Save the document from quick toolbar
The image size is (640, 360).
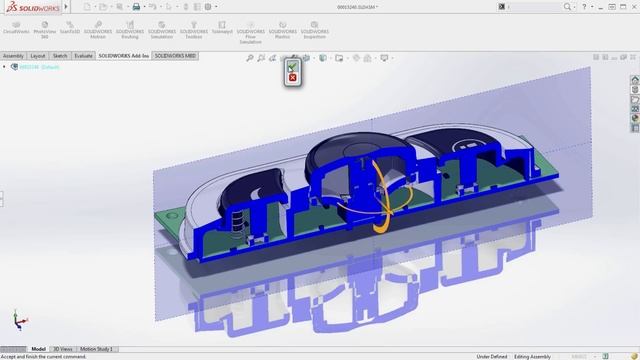click(120, 7)
